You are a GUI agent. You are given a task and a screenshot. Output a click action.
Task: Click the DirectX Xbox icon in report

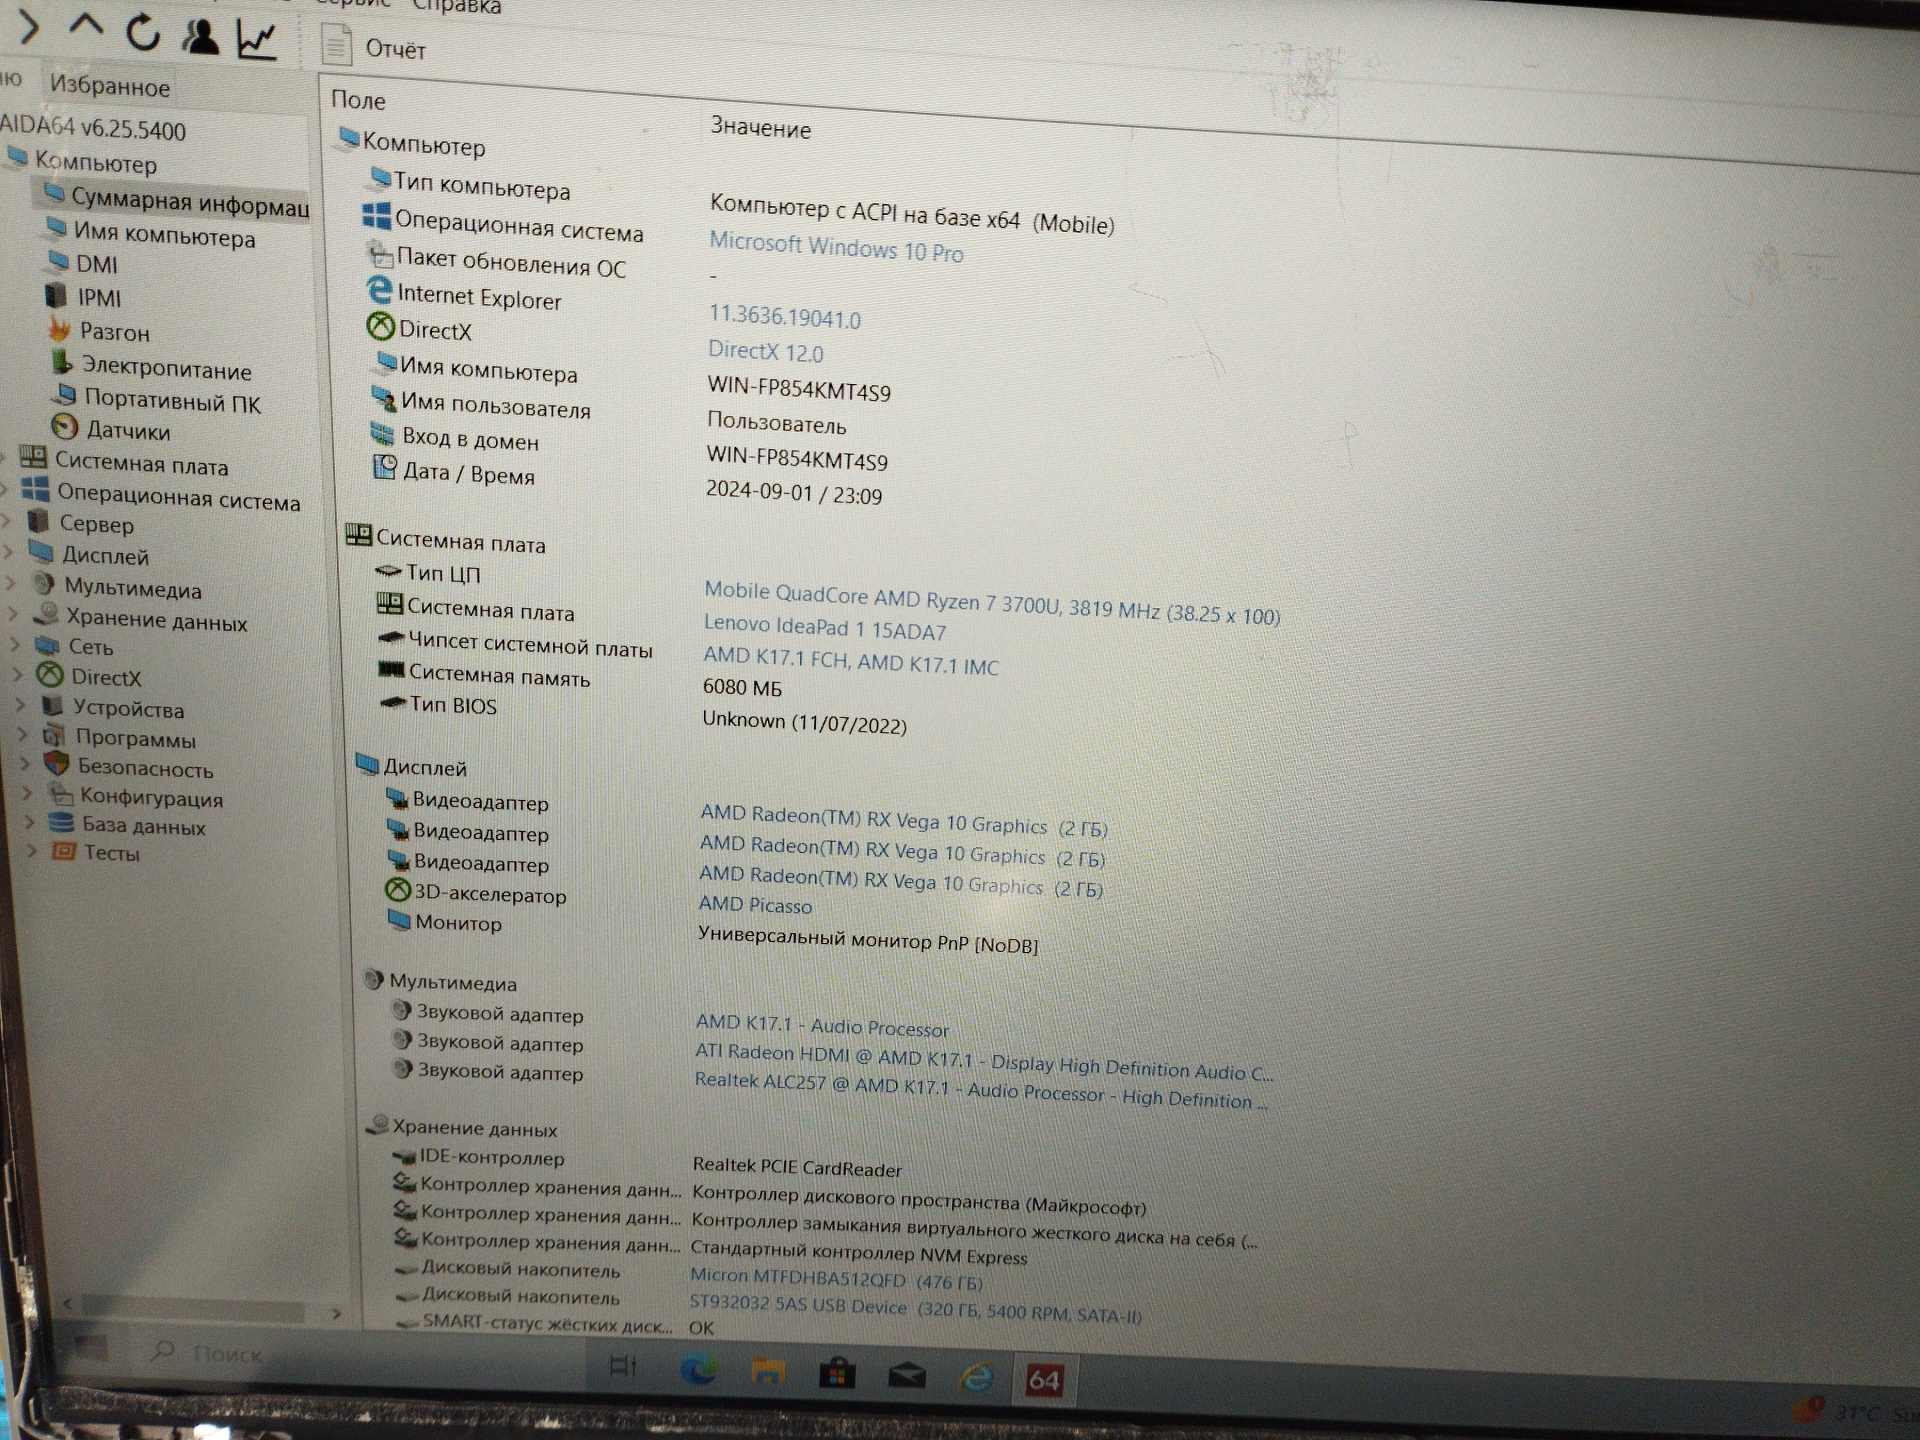(380, 326)
